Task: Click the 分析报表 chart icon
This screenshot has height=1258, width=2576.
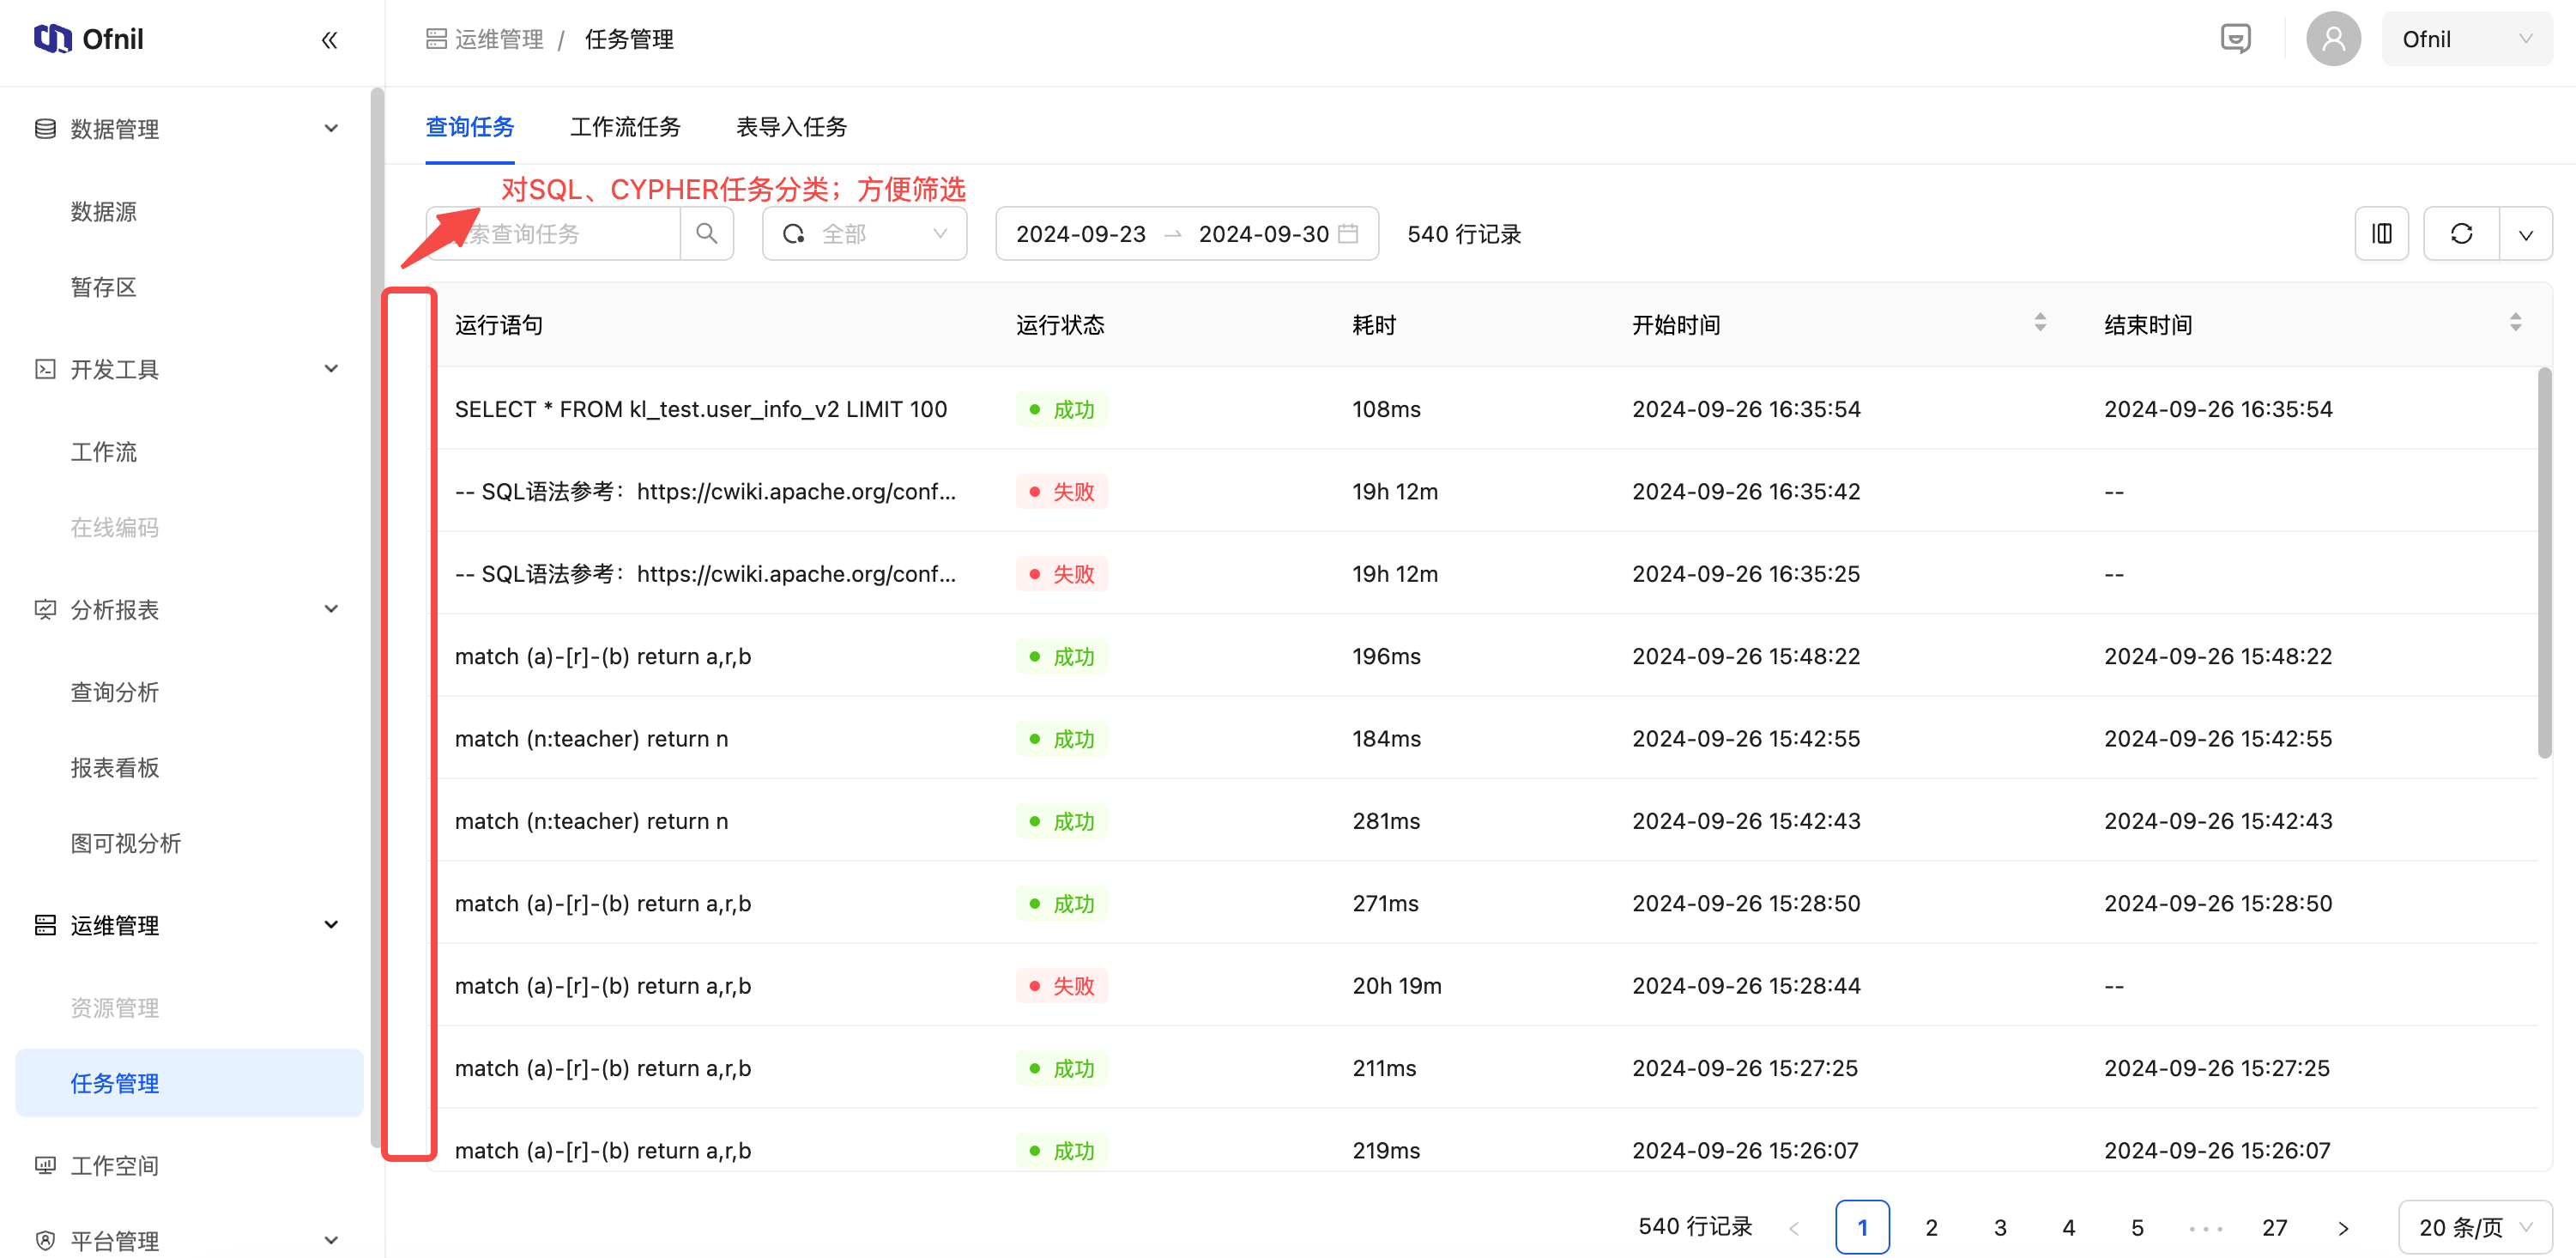Action: (45, 609)
